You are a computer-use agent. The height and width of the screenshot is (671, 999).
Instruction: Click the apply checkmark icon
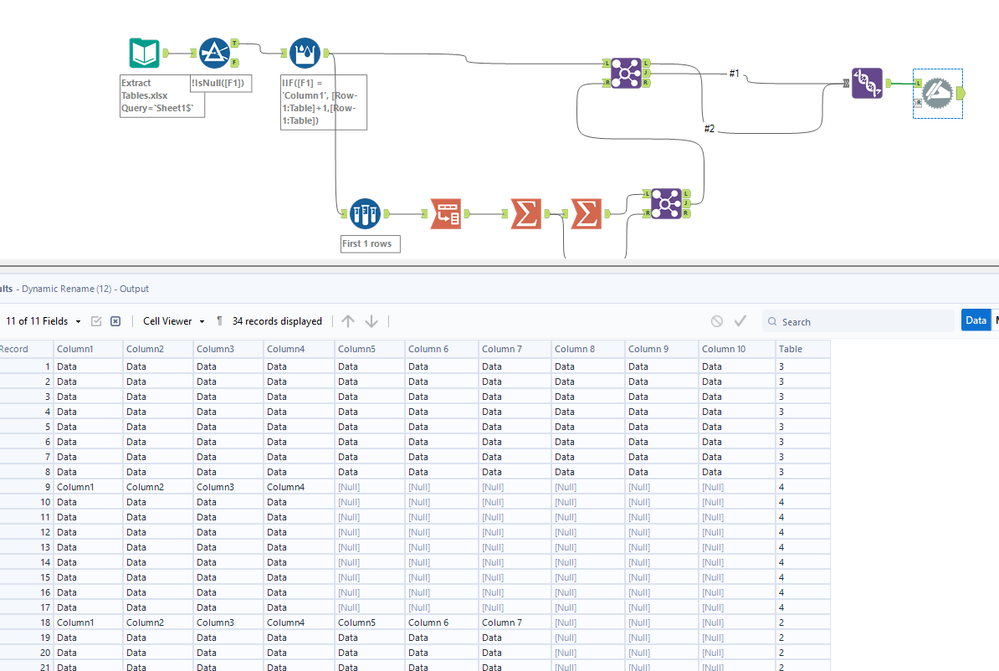pos(740,321)
